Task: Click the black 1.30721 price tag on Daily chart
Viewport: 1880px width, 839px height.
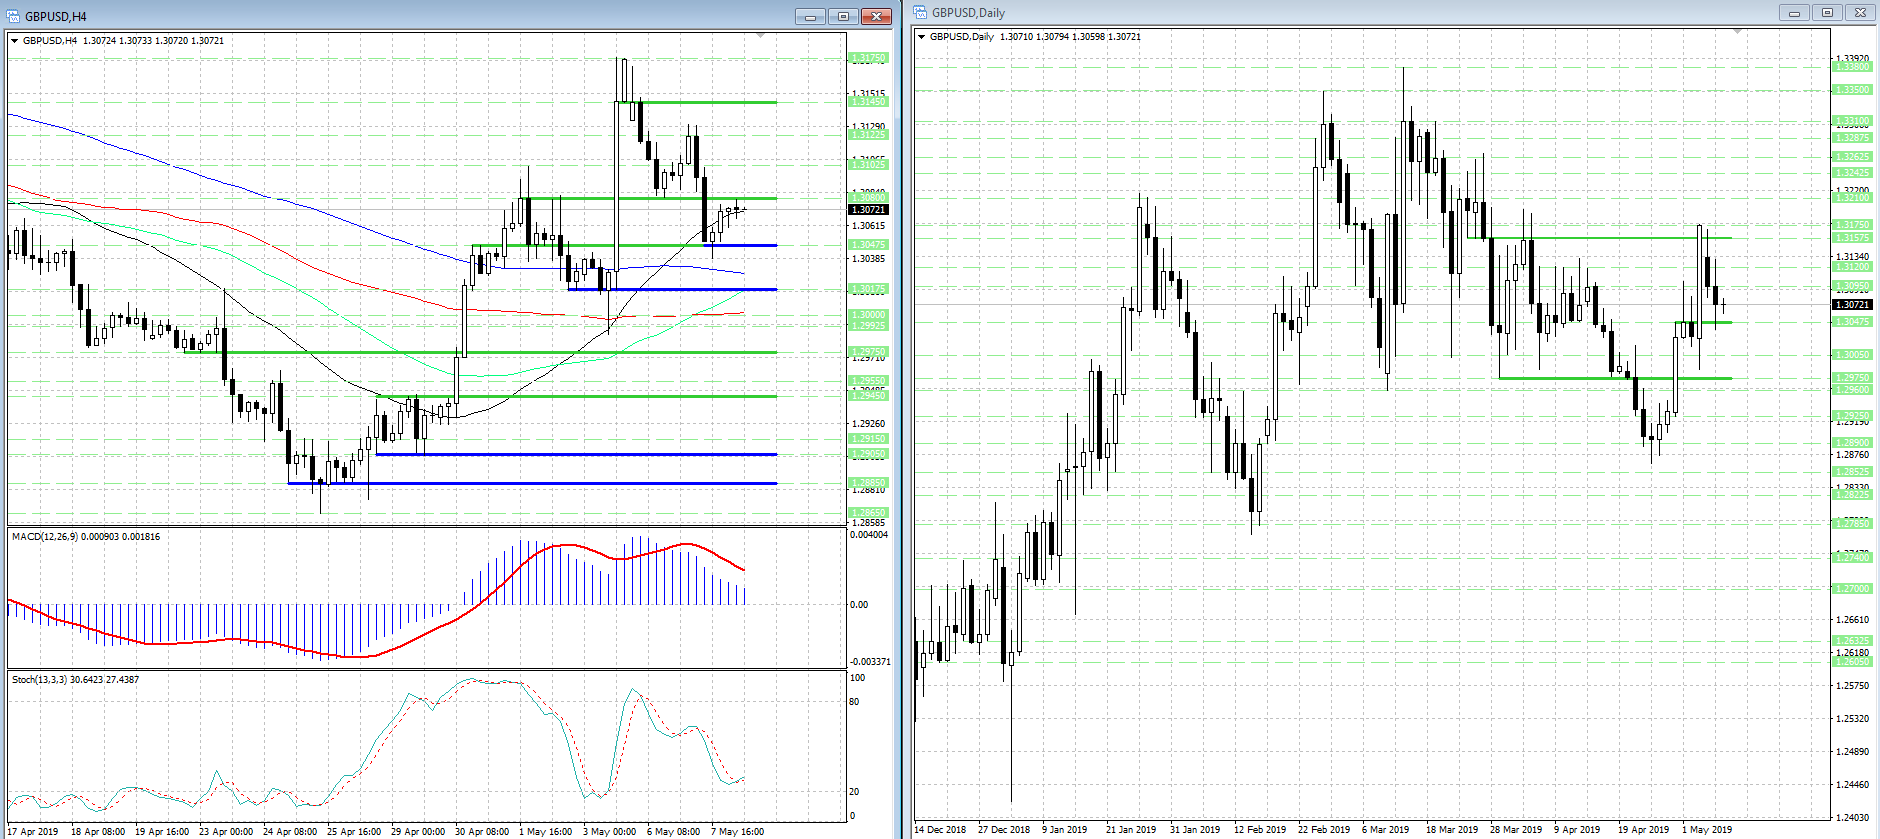Action: point(1851,305)
